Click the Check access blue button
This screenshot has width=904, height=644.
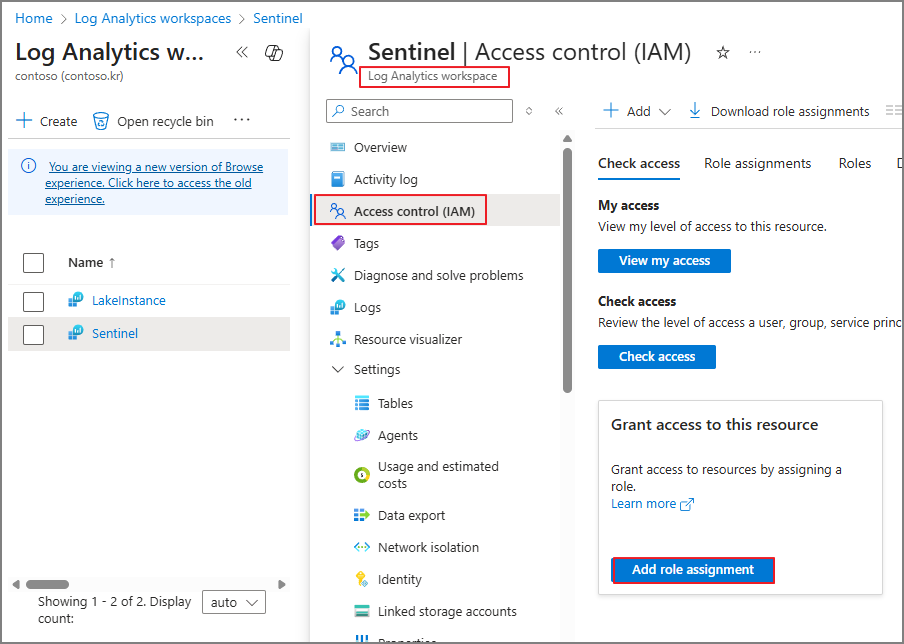(657, 357)
